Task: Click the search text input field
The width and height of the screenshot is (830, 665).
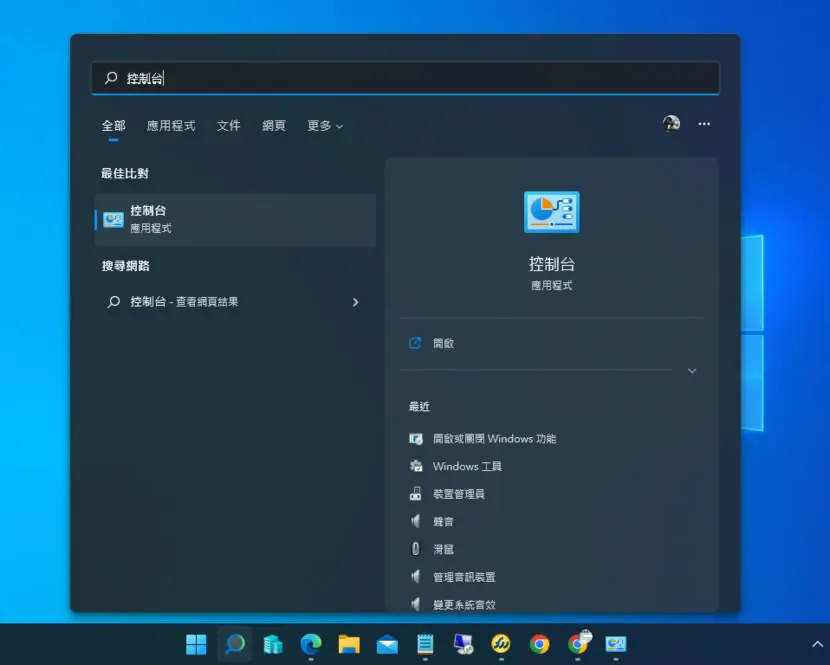Action: click(x=405, y=78)
